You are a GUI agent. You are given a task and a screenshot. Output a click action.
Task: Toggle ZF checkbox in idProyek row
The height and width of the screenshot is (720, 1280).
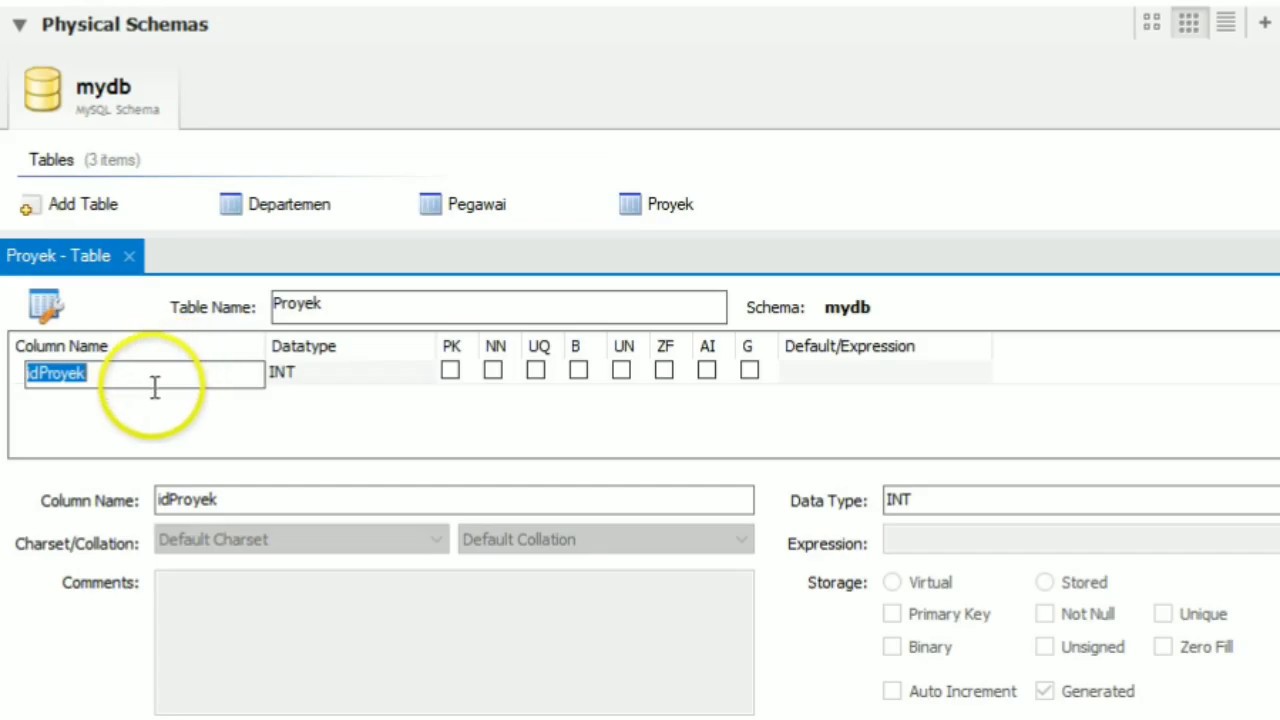pyautogui.click(x=664, y=371)
